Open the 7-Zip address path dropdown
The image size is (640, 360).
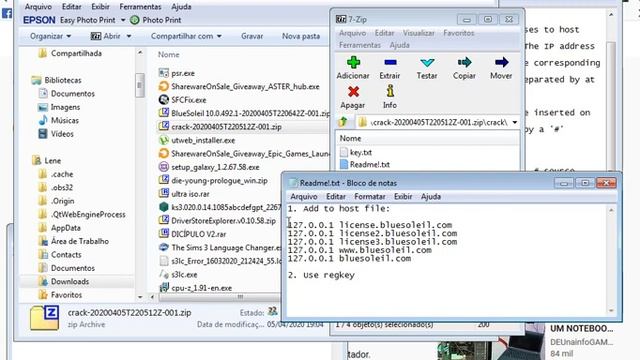tap(515, 122)
